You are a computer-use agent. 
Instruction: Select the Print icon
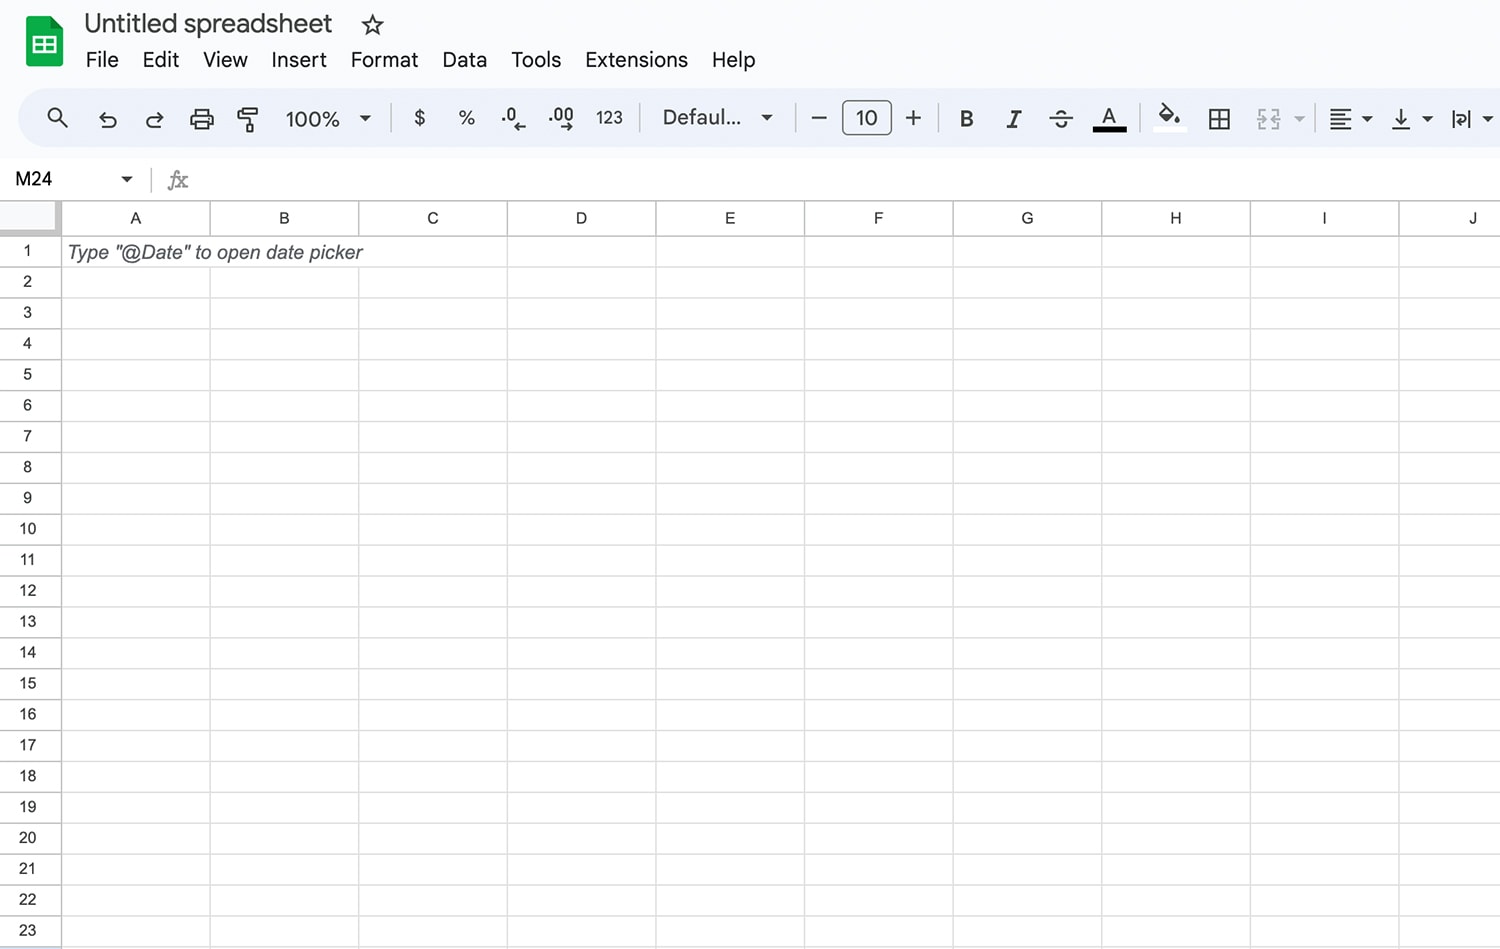(x=201, y=118)
